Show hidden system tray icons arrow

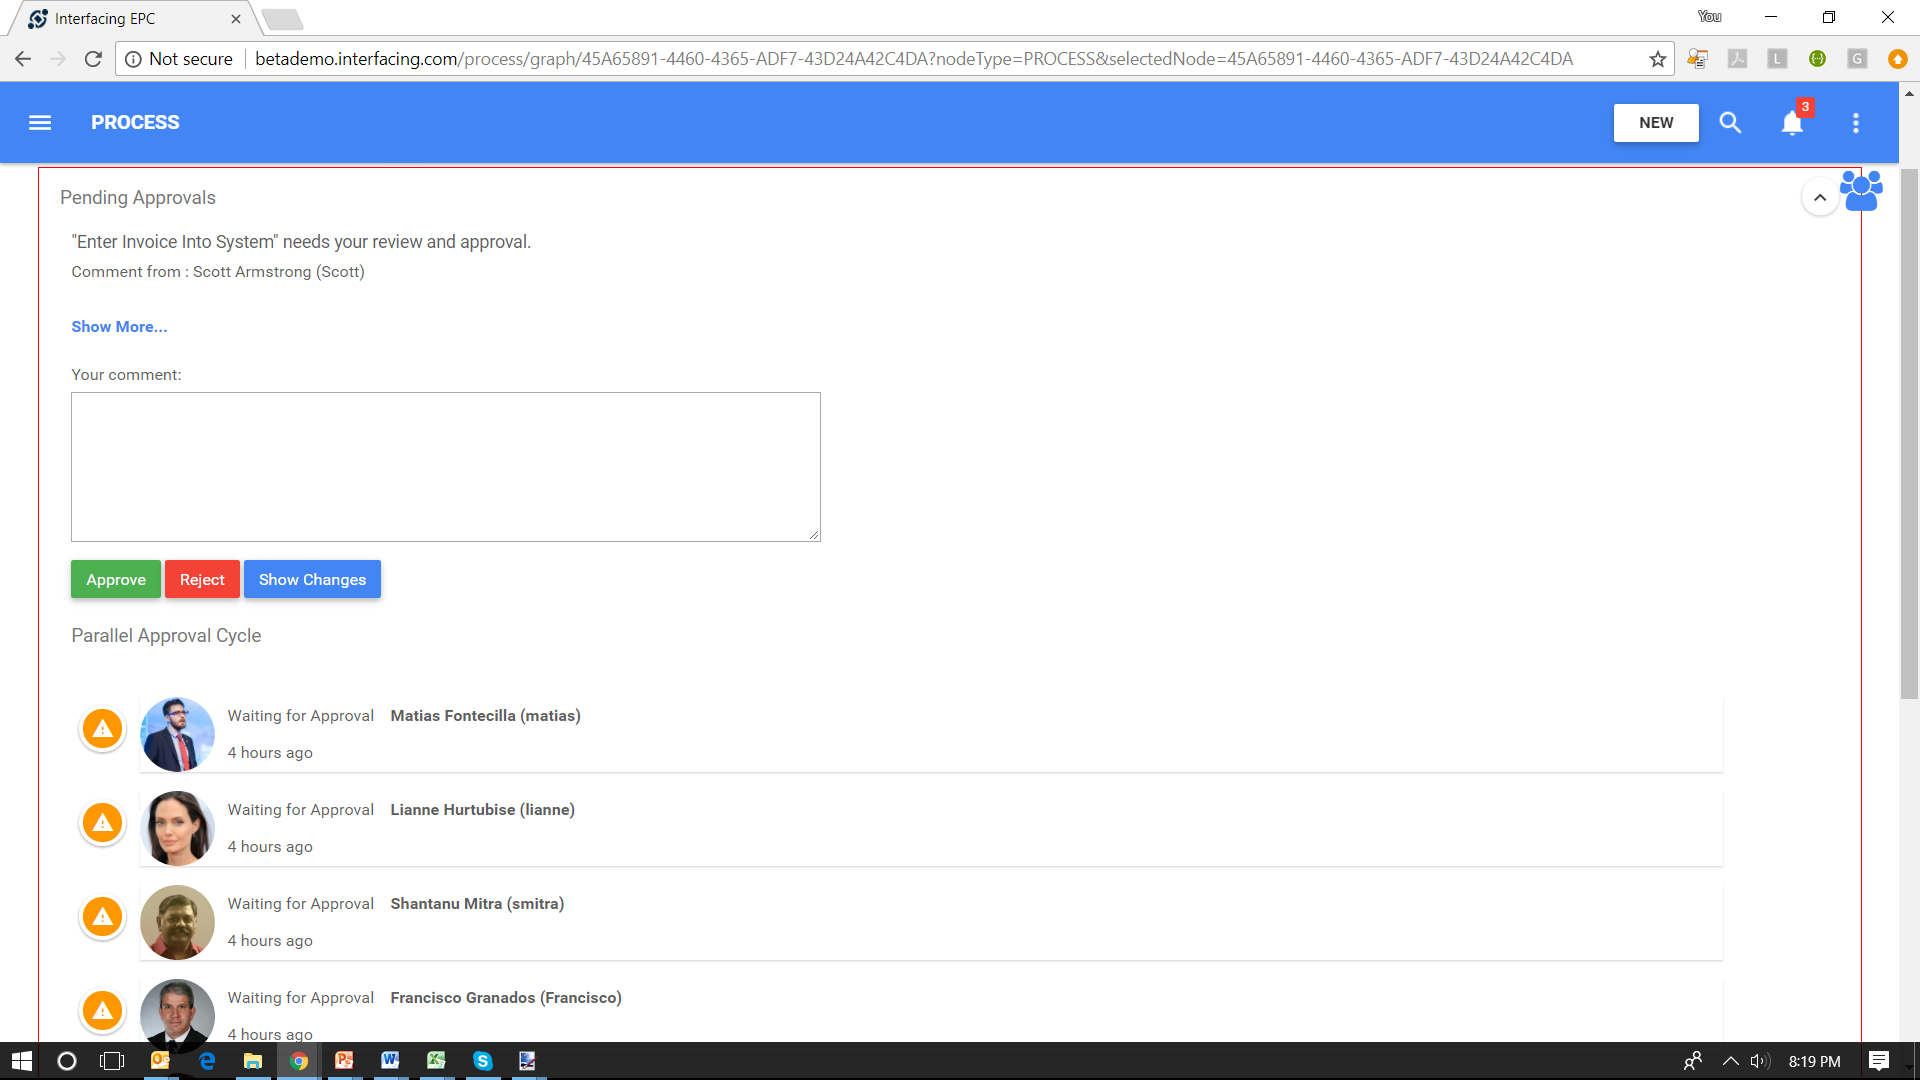point(1730,1061)
